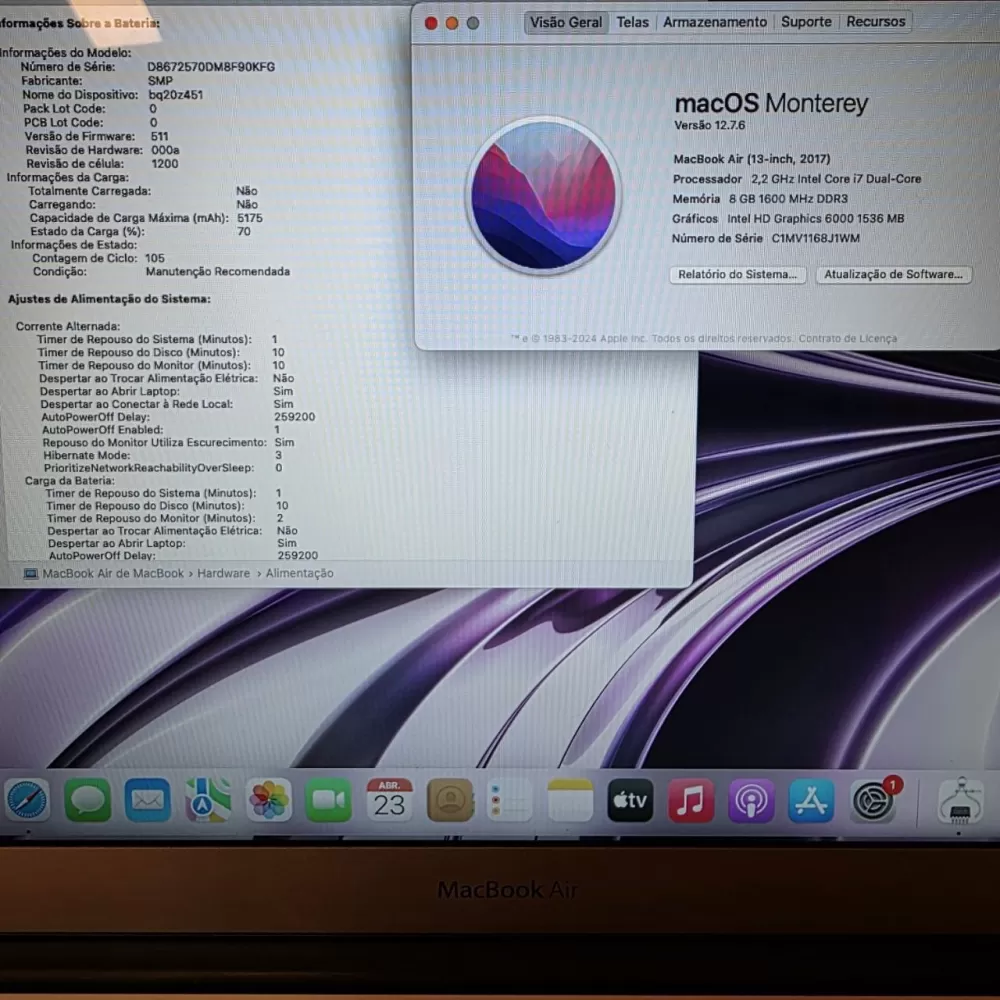Click the Relatório do Sistema button
Viewport: 1000px width, 1000px height.
(738, 275)
